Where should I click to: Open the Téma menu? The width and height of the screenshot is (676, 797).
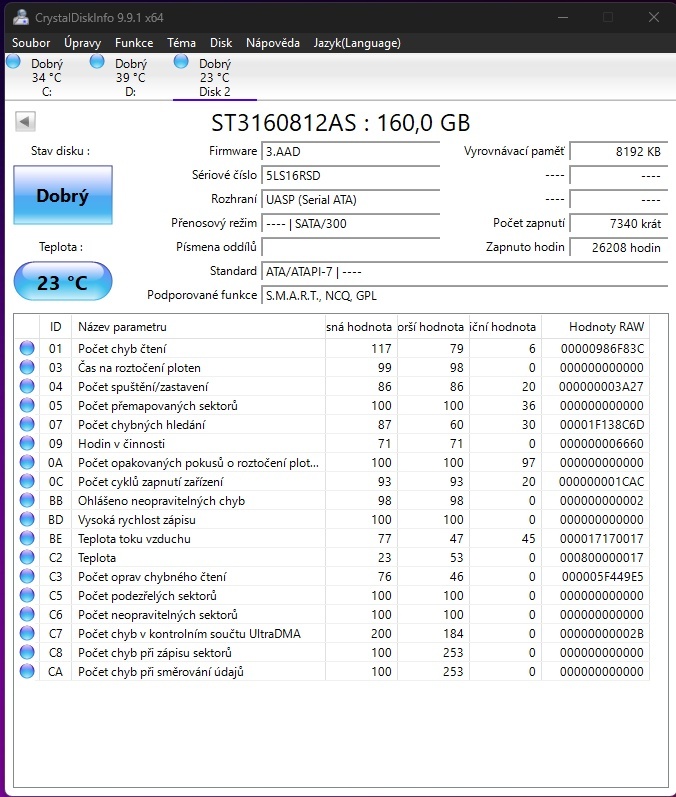[181, 43]
